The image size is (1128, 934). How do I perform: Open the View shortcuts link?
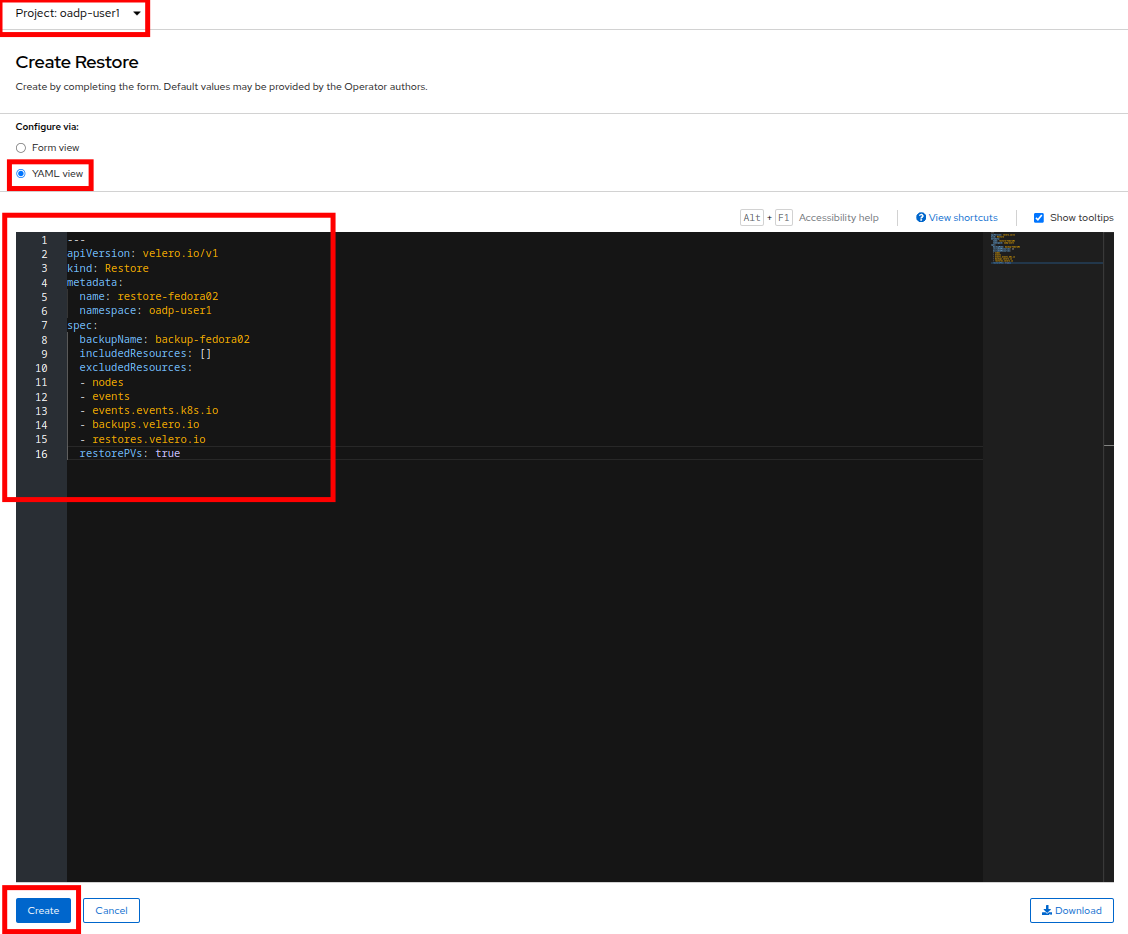click(962, 218)
